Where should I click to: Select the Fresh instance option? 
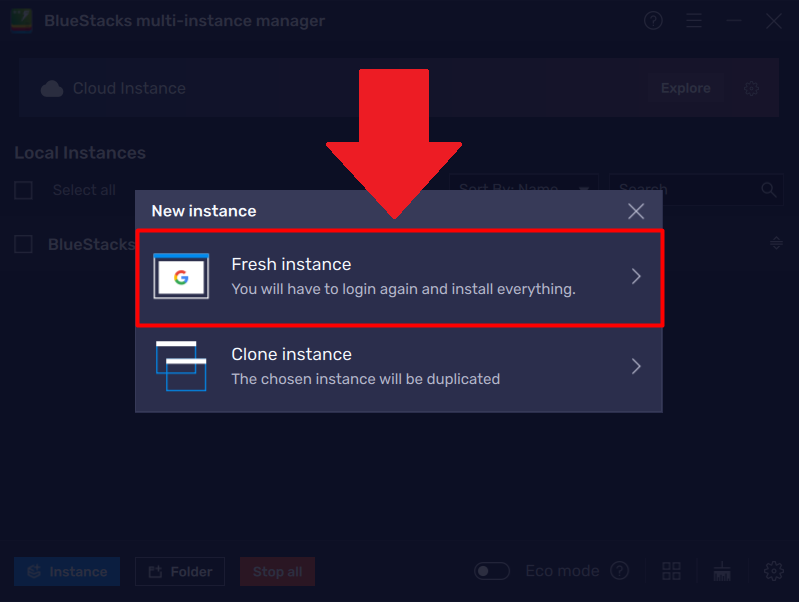coord(400,277)
